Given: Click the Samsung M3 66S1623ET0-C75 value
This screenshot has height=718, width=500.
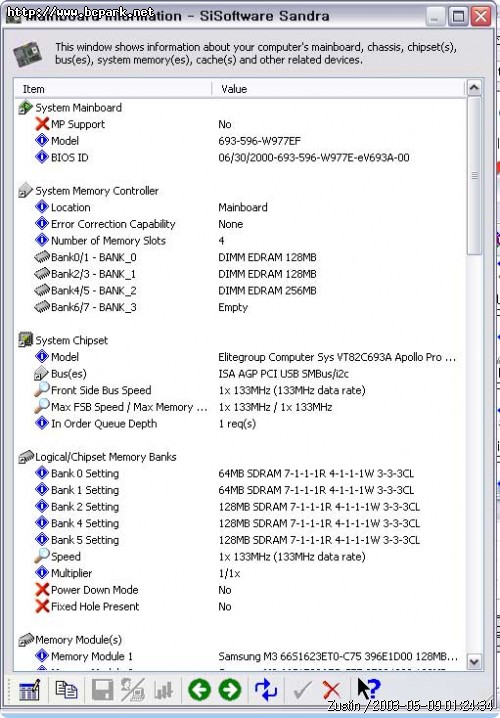Looking at the screenshot, I should [338, 656].
